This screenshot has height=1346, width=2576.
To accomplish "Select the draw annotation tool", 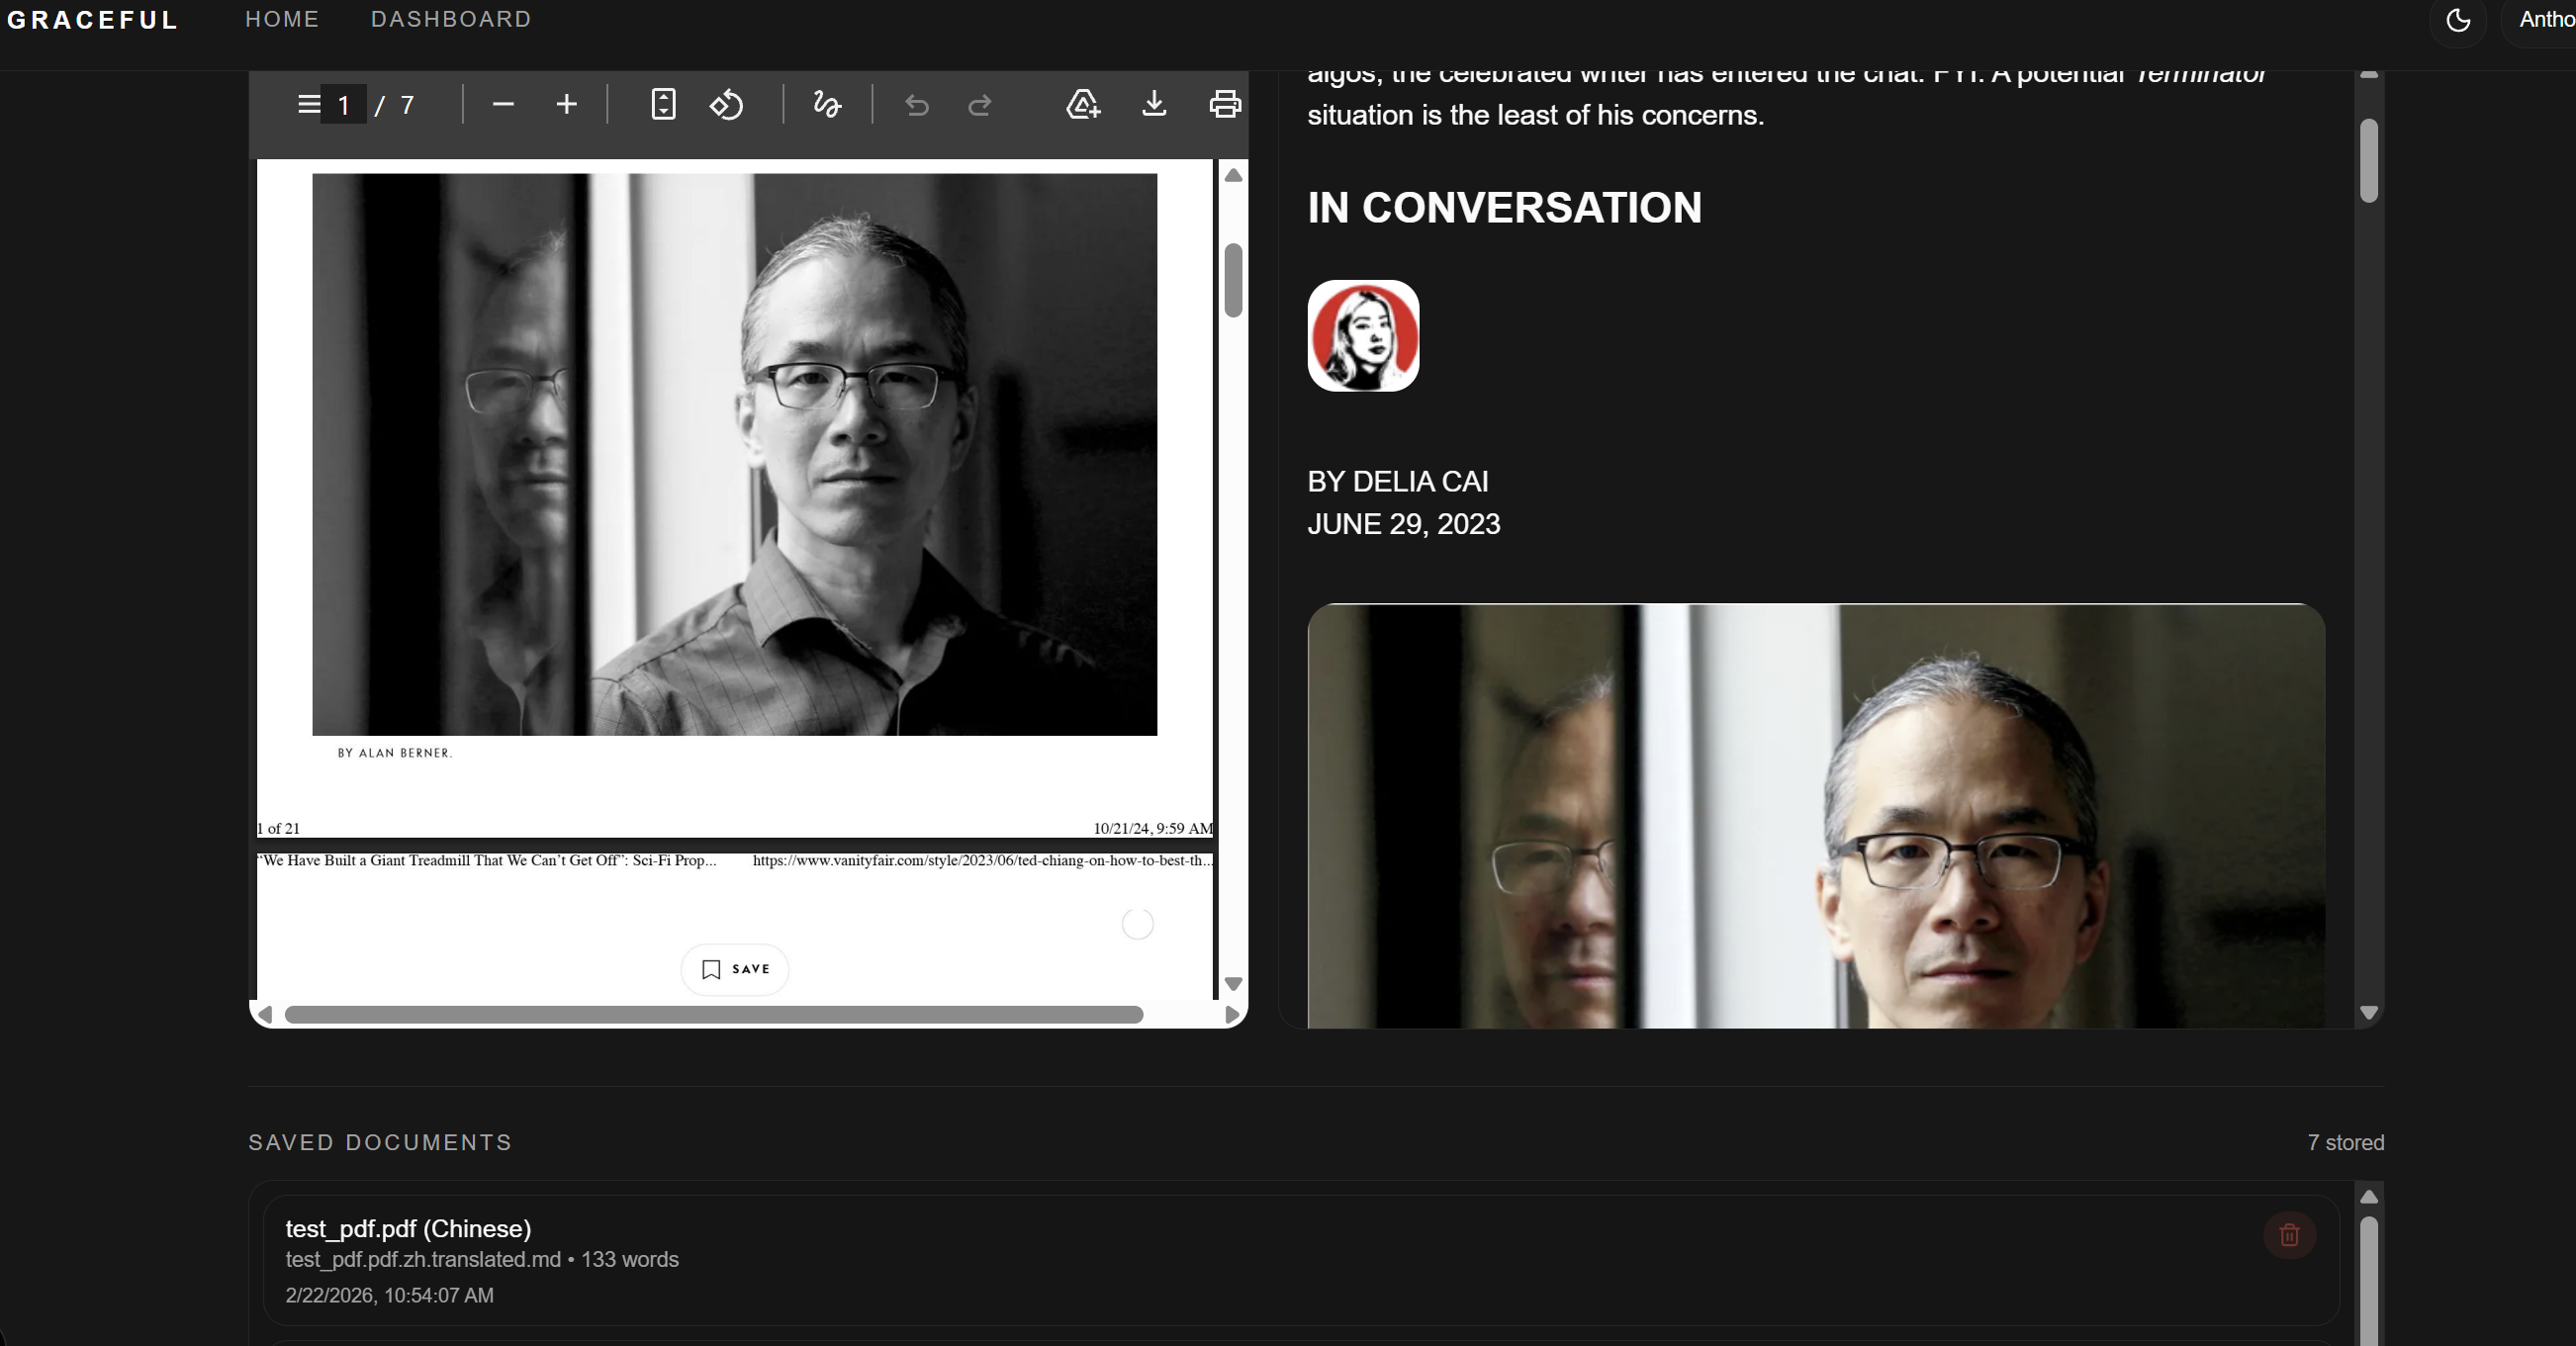I will click(827, 104).
